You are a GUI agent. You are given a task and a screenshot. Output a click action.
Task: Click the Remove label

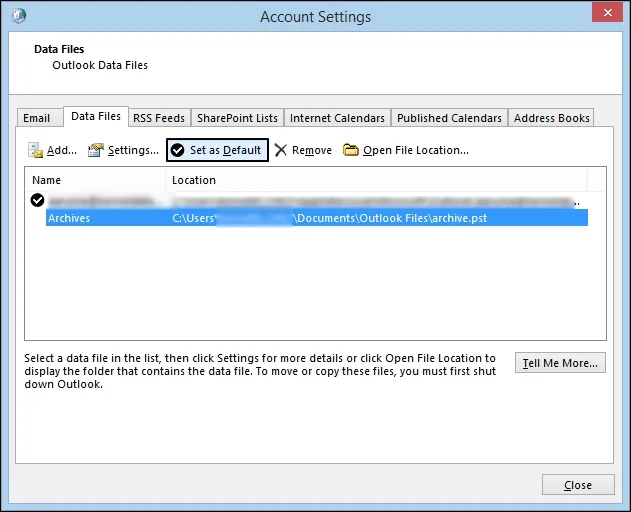click(312, 150)
